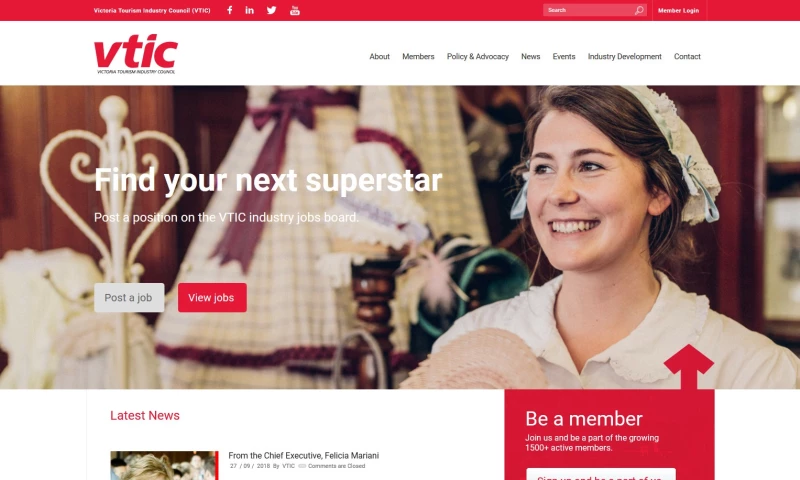Screen dimensions: 800x480
Task: Open the Chief Executive, Felicia Mariani article
Action: pos(304,456)
